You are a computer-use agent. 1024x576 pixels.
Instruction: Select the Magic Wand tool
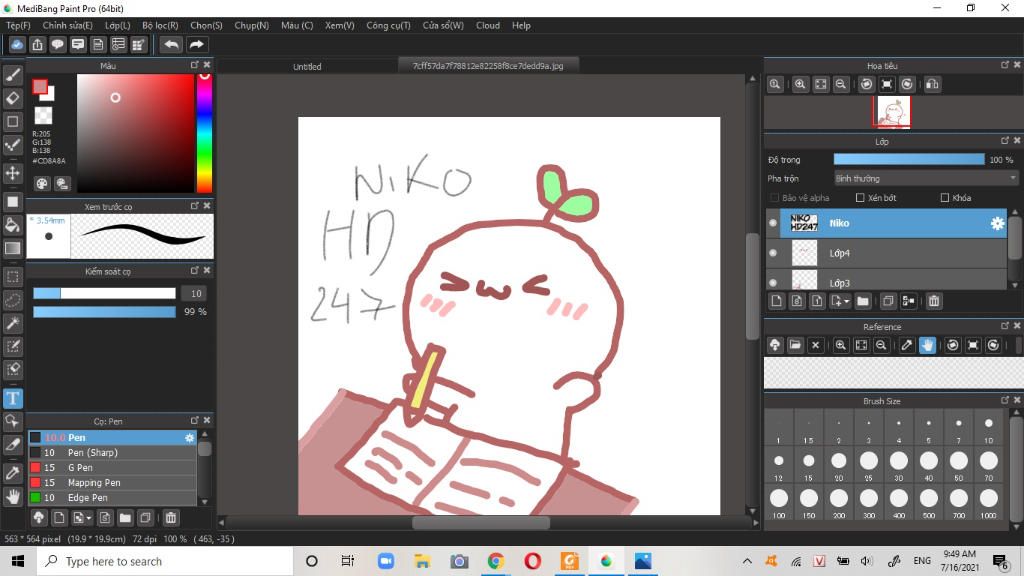point(12,323)
